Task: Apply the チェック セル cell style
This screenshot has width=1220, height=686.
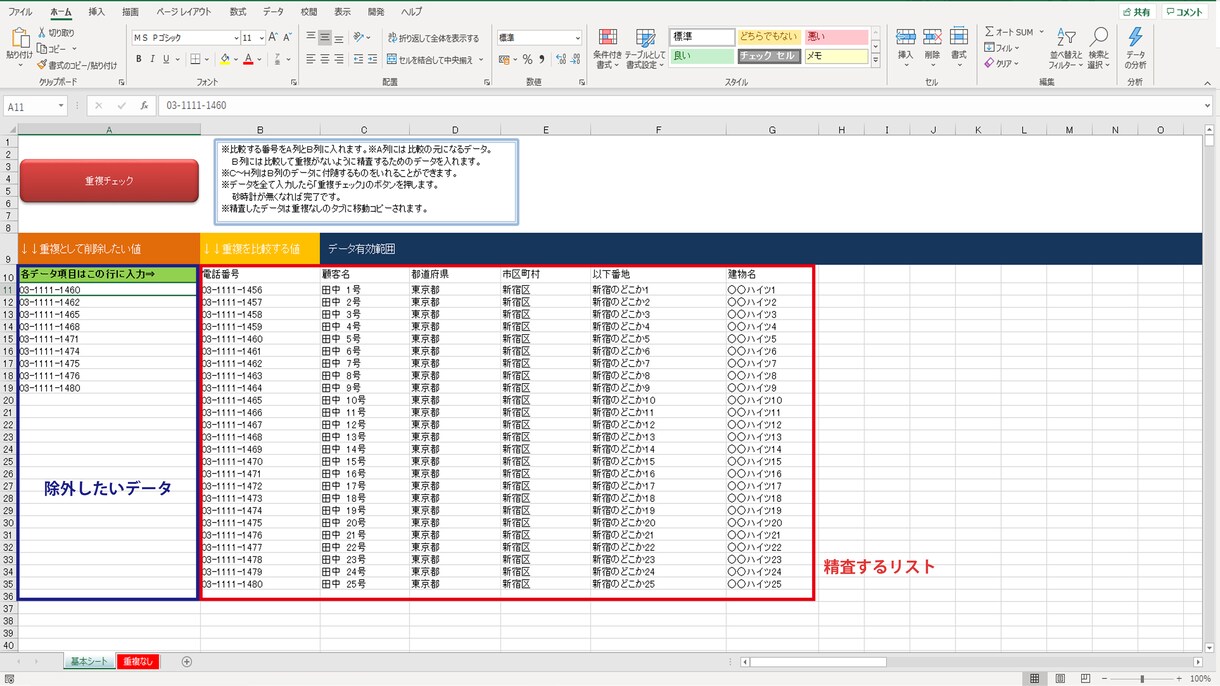Action: pyautogui.click(x=768, y=56)
